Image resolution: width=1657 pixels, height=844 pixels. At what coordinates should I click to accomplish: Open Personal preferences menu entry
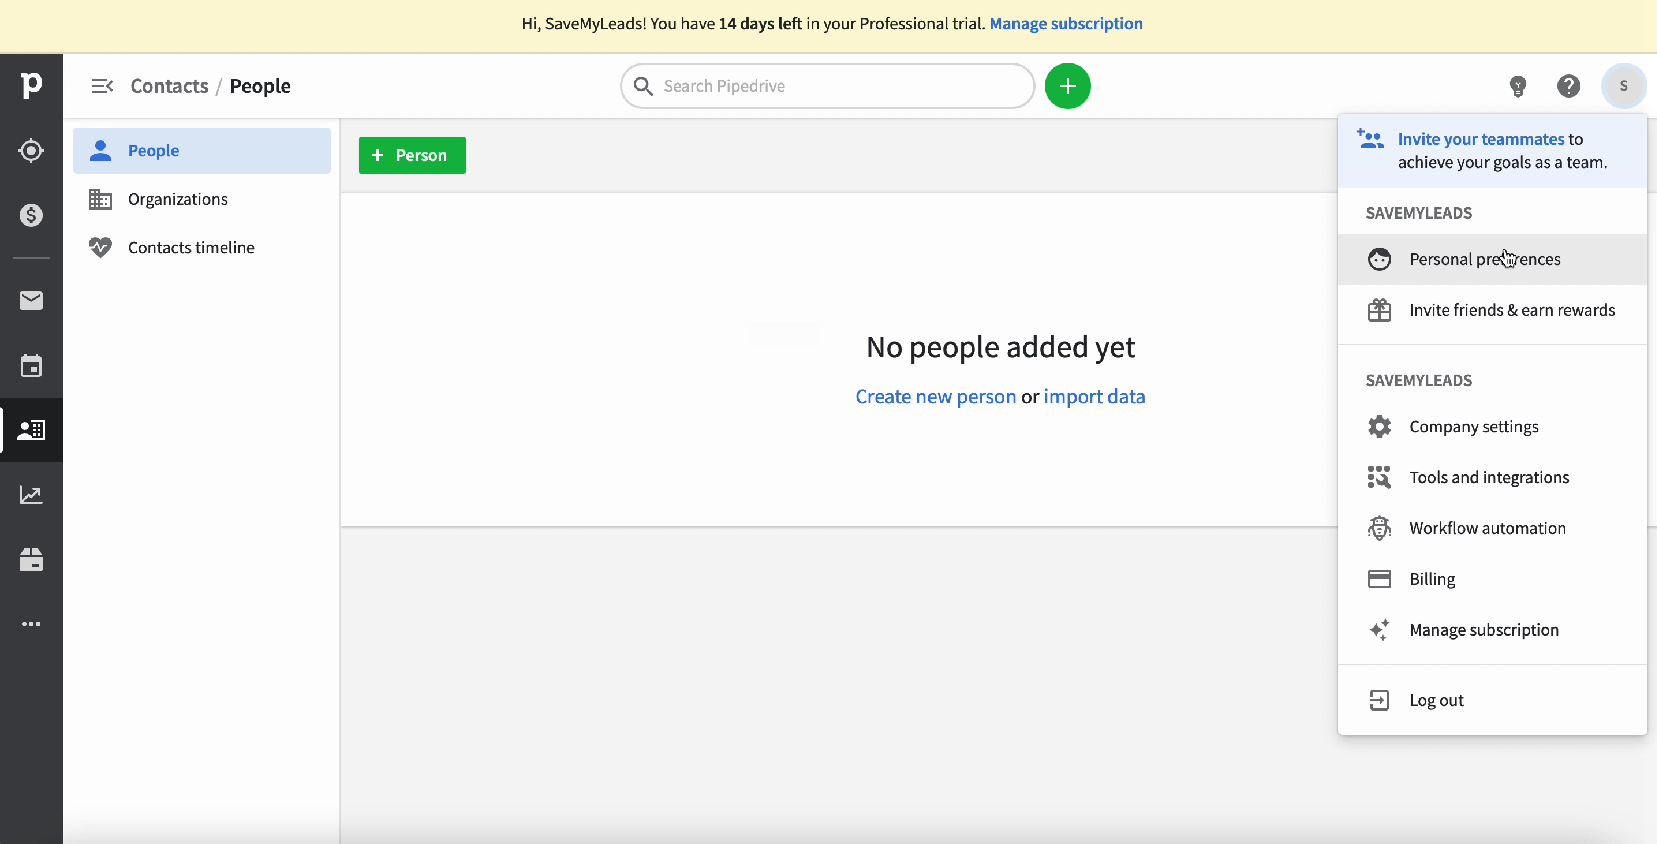(1492, 259)
